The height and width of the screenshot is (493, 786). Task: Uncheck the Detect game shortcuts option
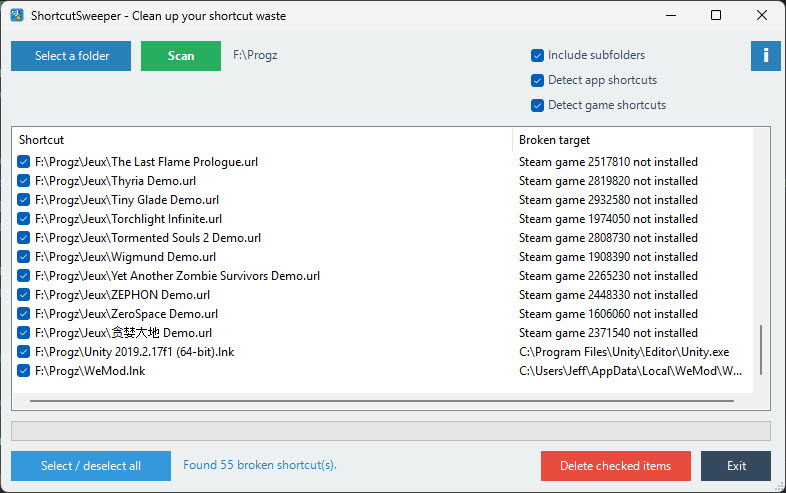pos(538,105)
